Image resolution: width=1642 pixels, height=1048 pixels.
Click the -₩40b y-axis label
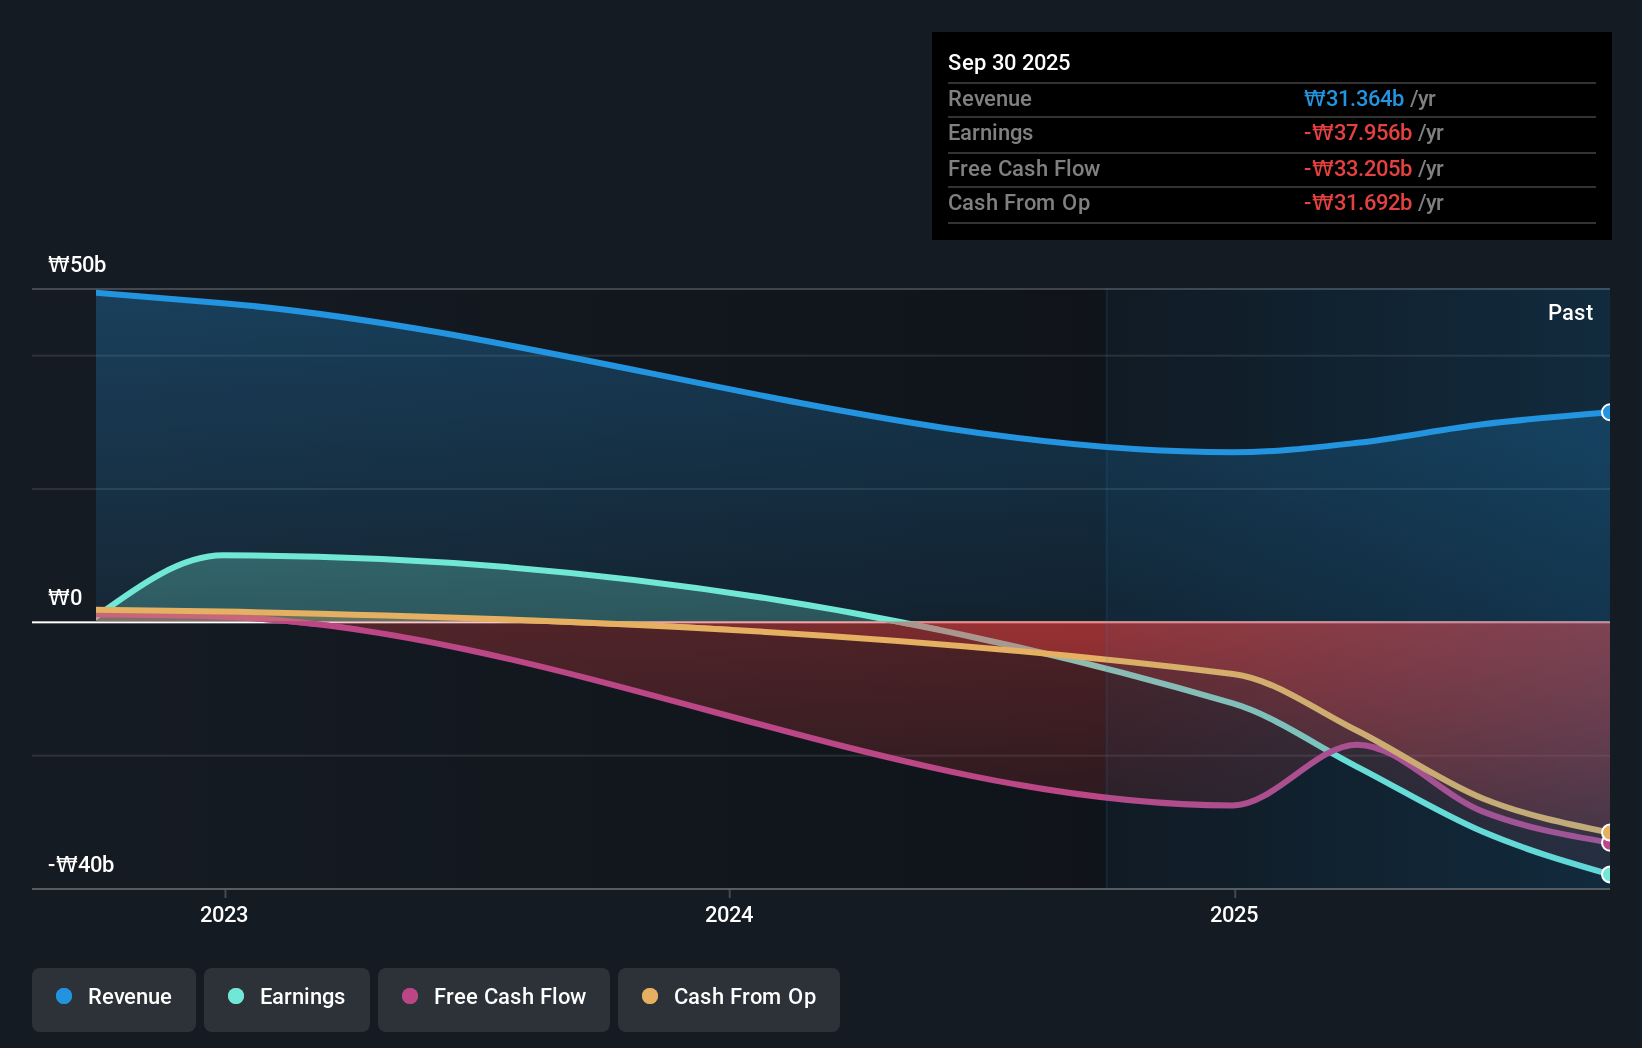(x=81, y=865)
